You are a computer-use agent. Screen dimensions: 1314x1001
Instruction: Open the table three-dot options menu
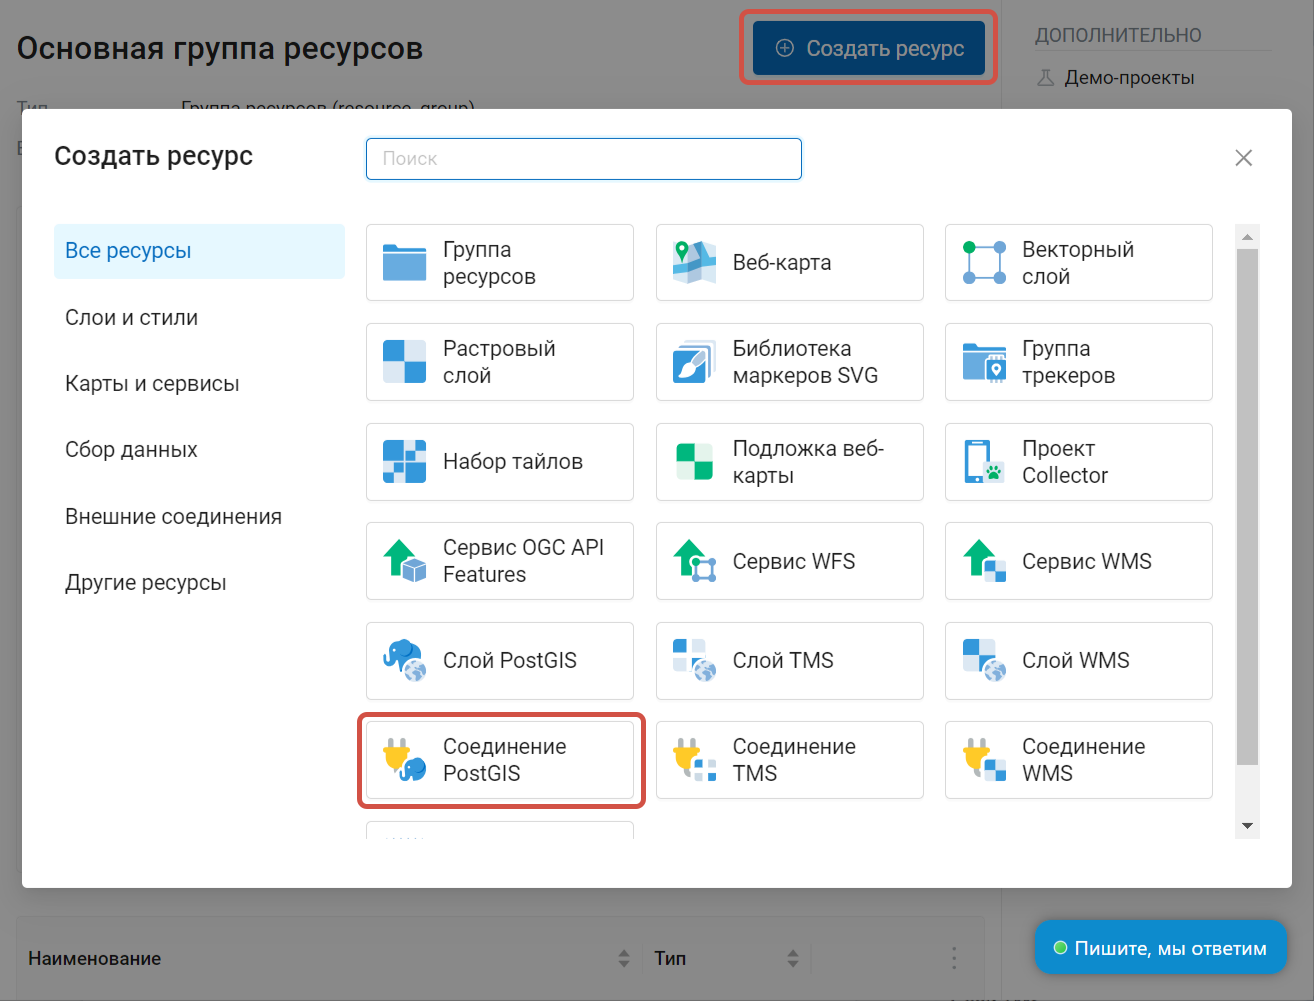[x=954, y=958]
